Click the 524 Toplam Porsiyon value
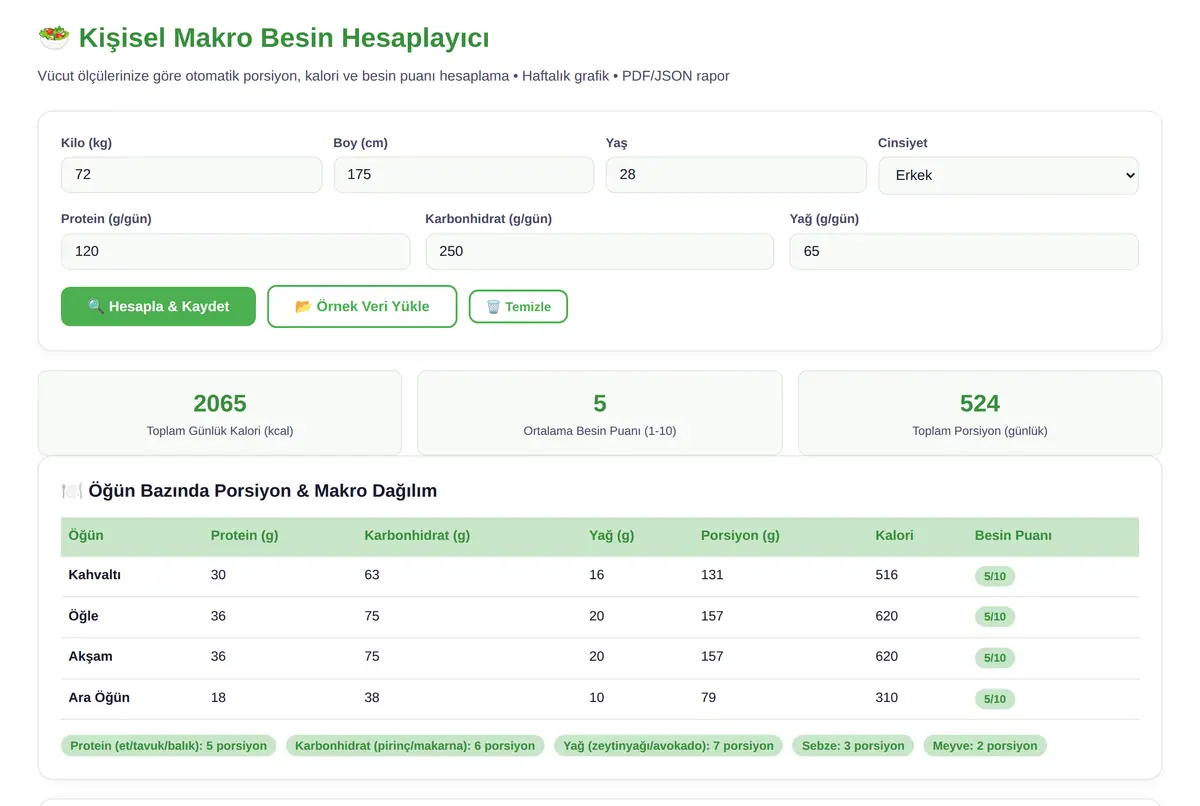 point(980,403)
